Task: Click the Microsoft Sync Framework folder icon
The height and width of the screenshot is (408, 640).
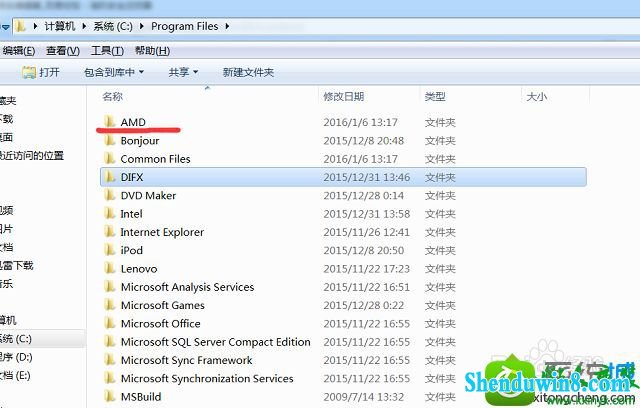Action: [109, 359]
